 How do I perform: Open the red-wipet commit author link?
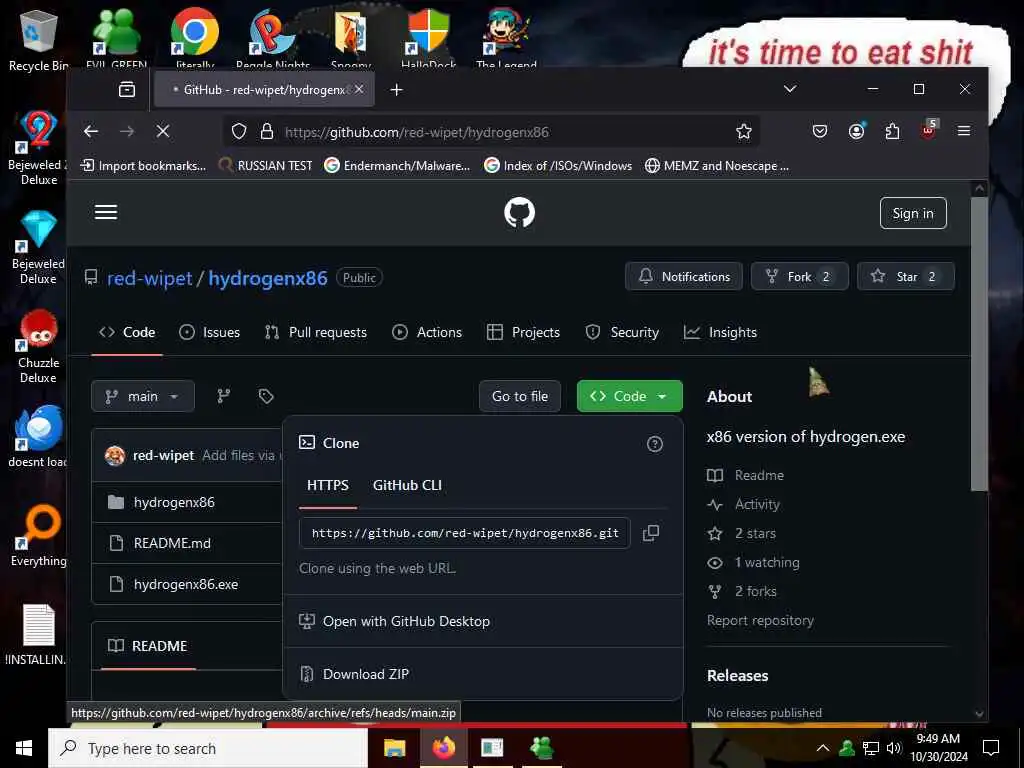tap(163, 455)
